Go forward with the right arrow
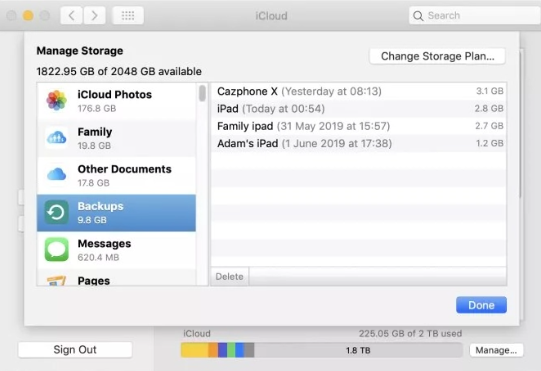This screenshot has width=541, height=371. click(x=94, y=16)
